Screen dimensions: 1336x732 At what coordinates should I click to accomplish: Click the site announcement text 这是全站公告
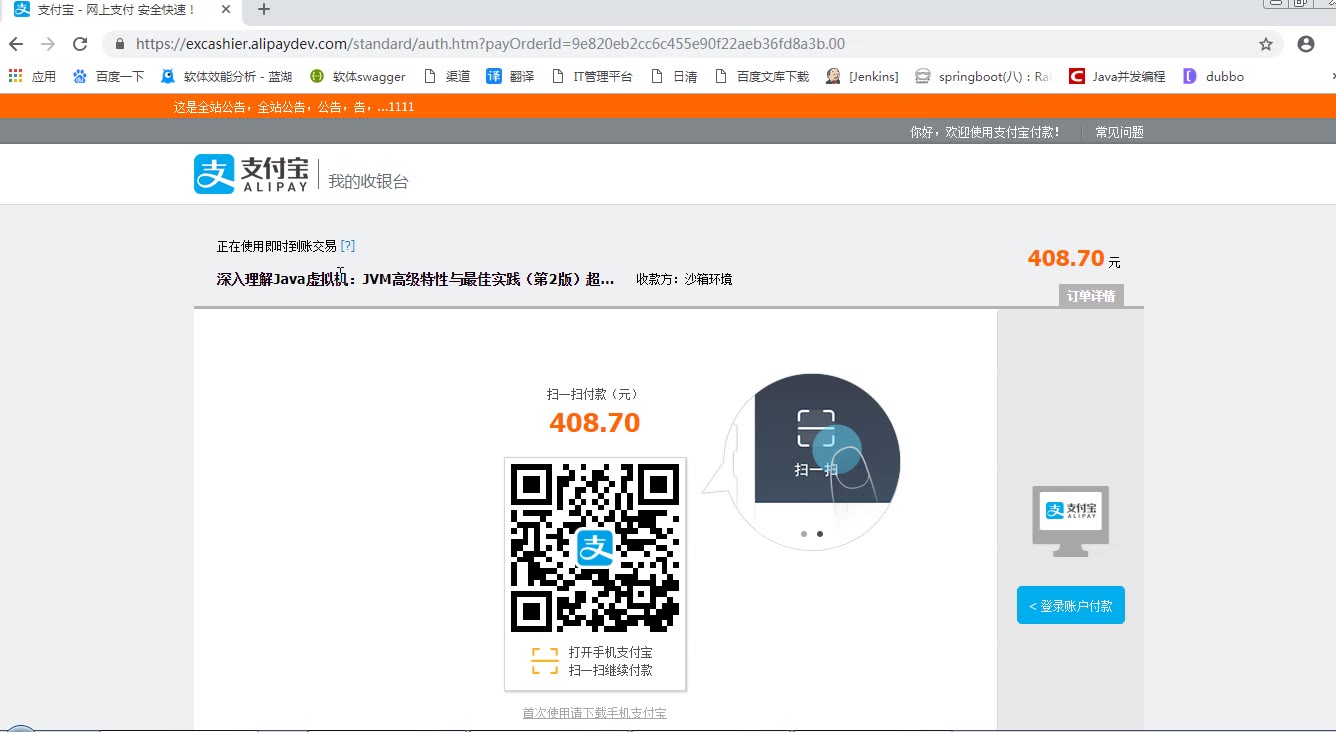pos(294,107)
